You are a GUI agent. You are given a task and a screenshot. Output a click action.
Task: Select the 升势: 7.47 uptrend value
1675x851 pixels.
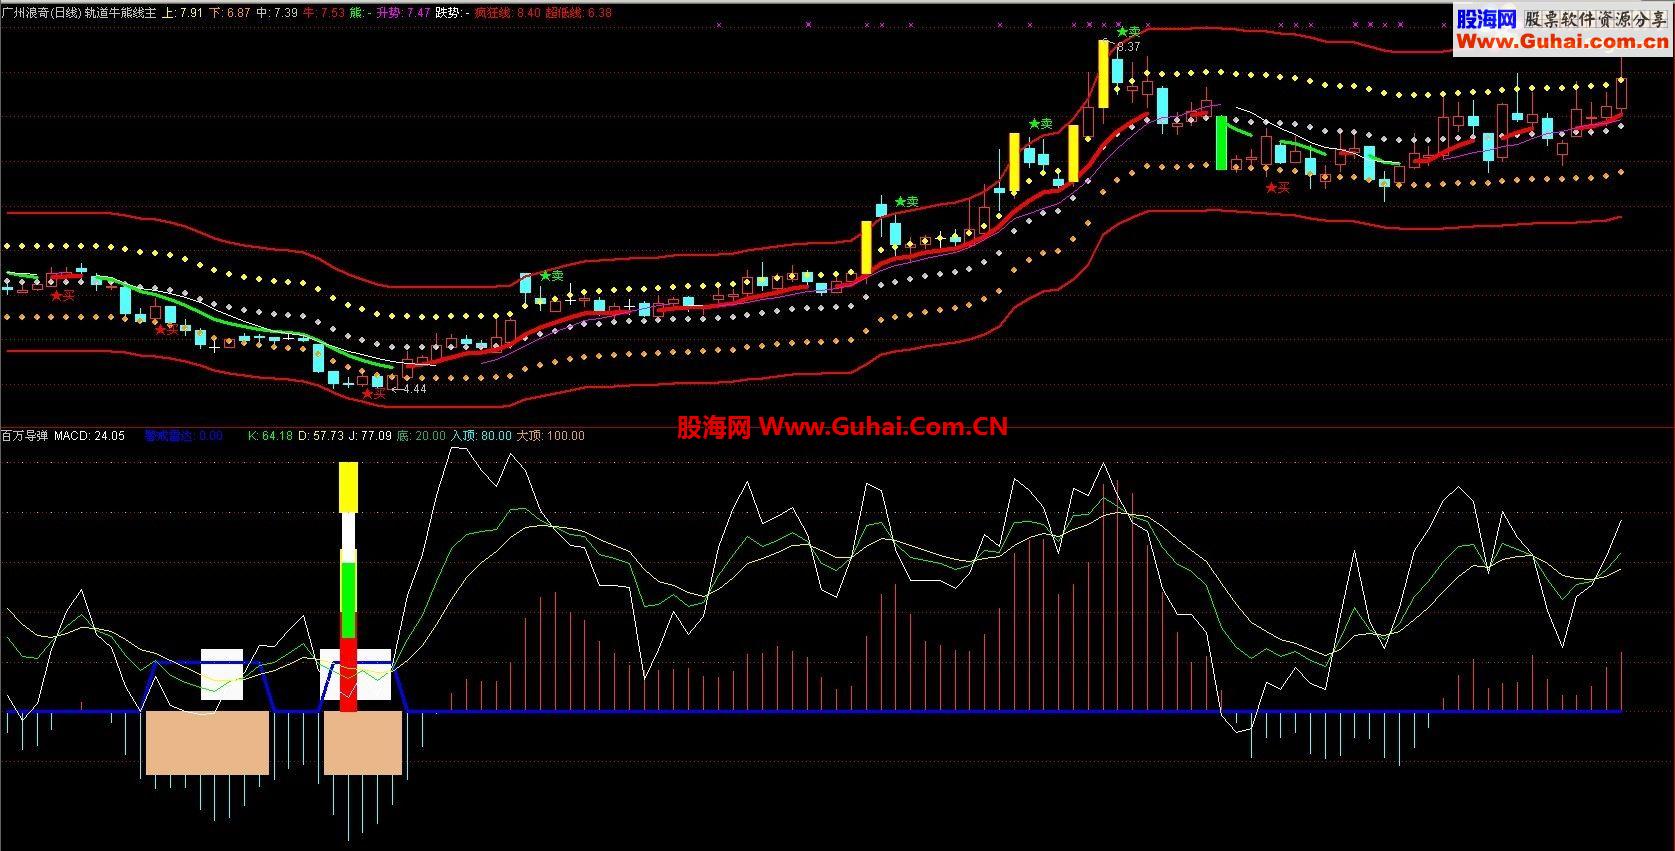[403, 13]
